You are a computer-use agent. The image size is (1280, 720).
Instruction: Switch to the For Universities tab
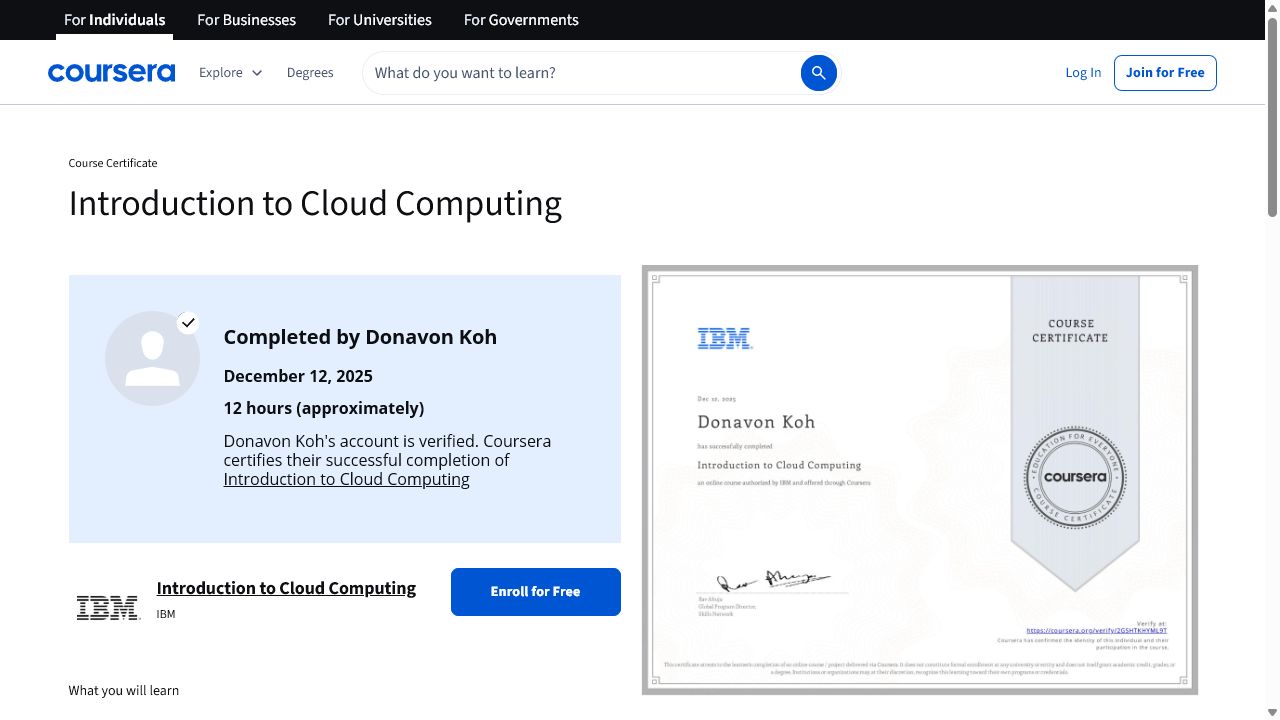click(x=380, y=20)
